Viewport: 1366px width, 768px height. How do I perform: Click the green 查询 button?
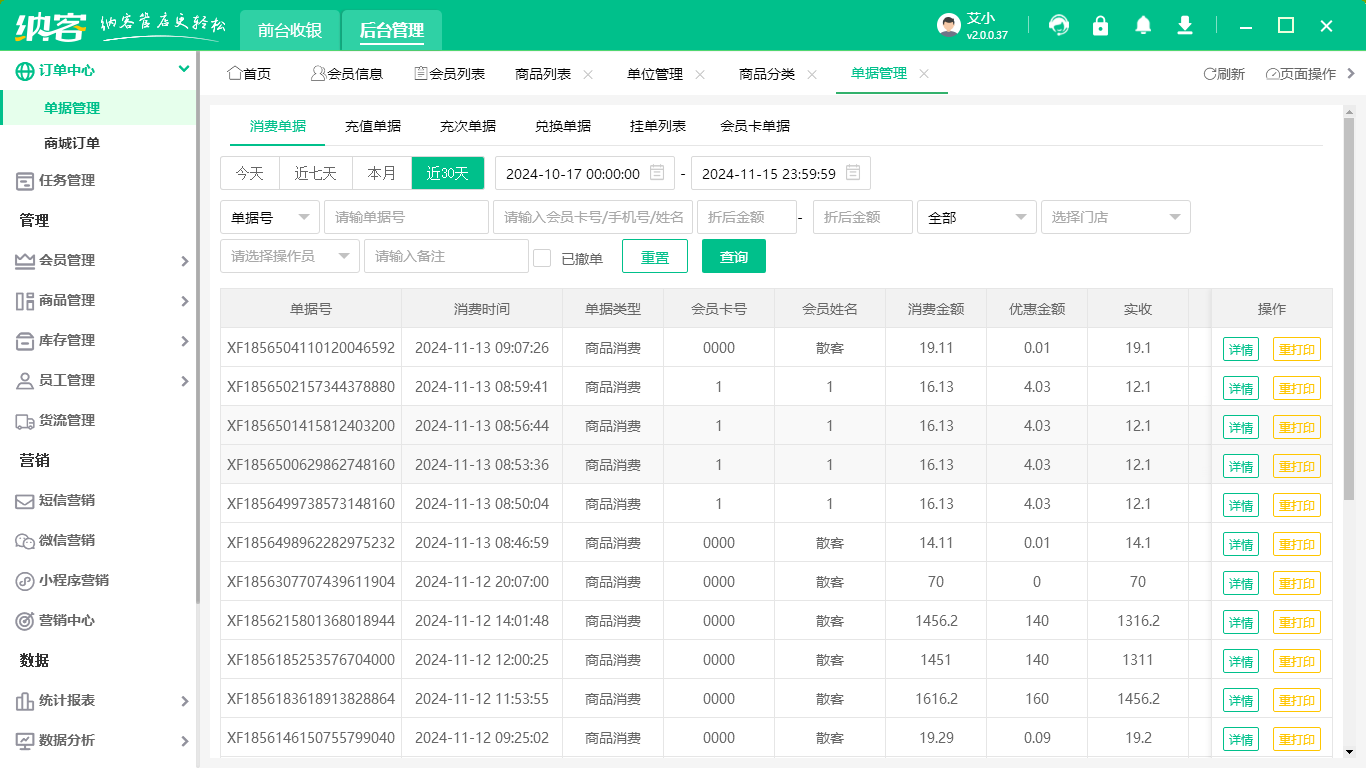734,256
